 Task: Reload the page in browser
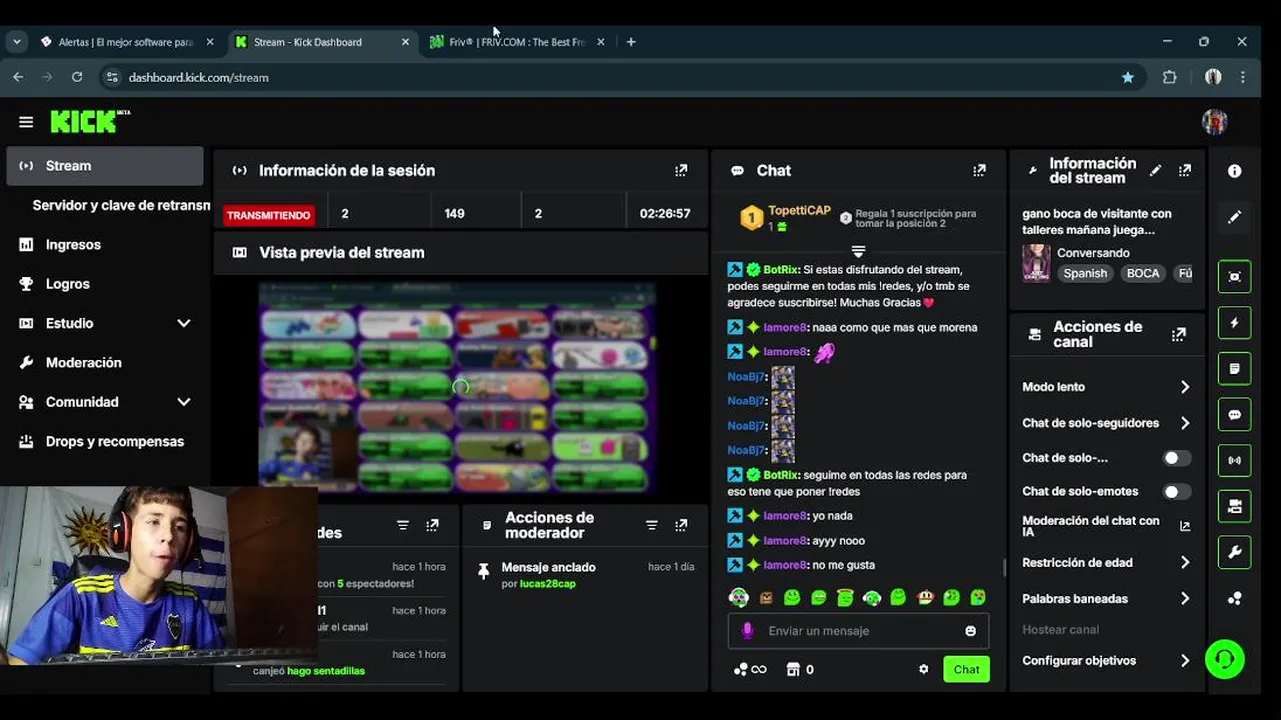77,77
